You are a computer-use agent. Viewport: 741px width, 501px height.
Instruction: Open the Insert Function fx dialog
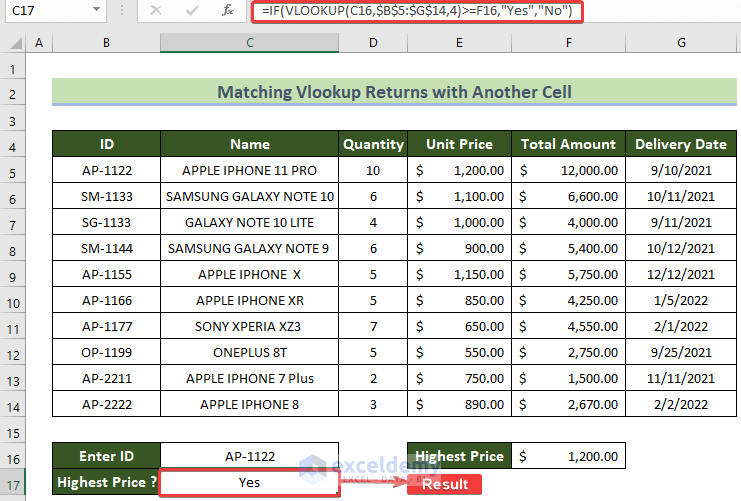[x=227, y=10]
